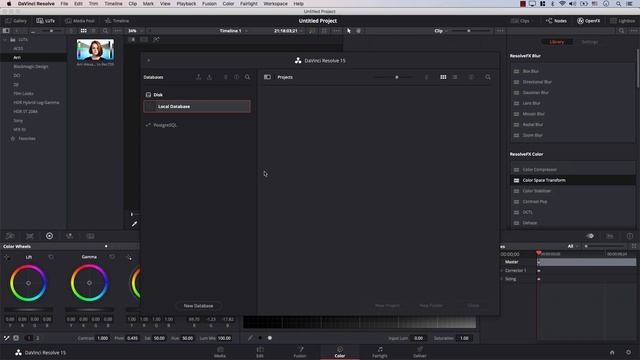
Task: Open the Color Wheels palette
Action: 49,236
